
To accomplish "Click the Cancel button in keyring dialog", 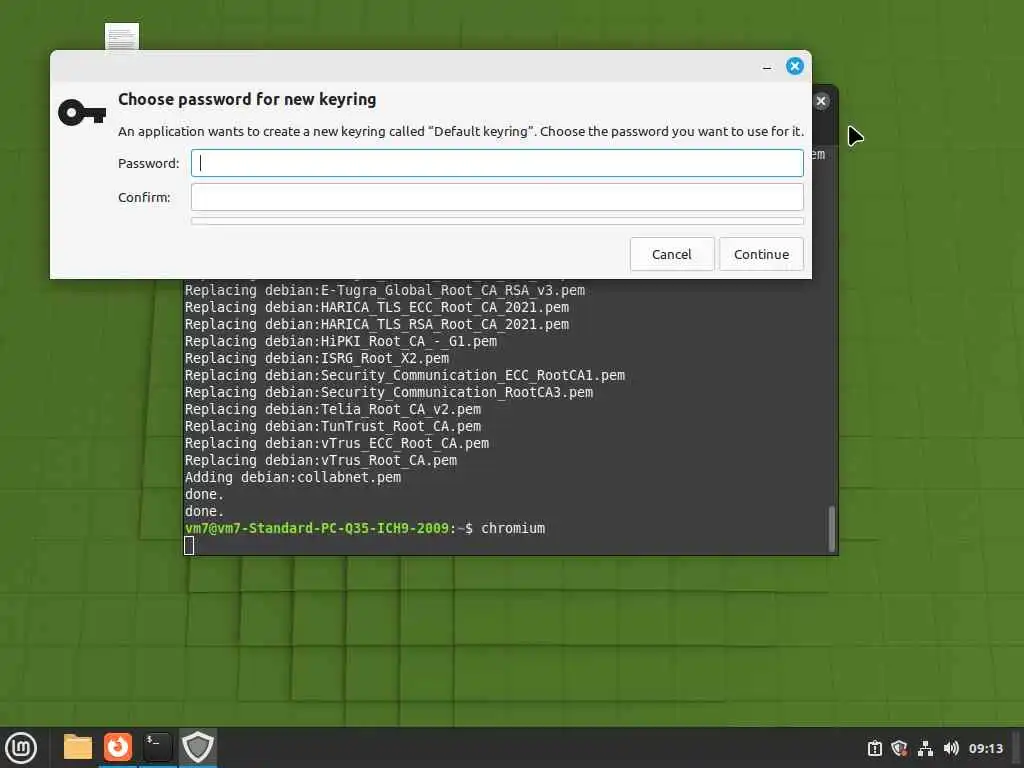I will (671, 254).
